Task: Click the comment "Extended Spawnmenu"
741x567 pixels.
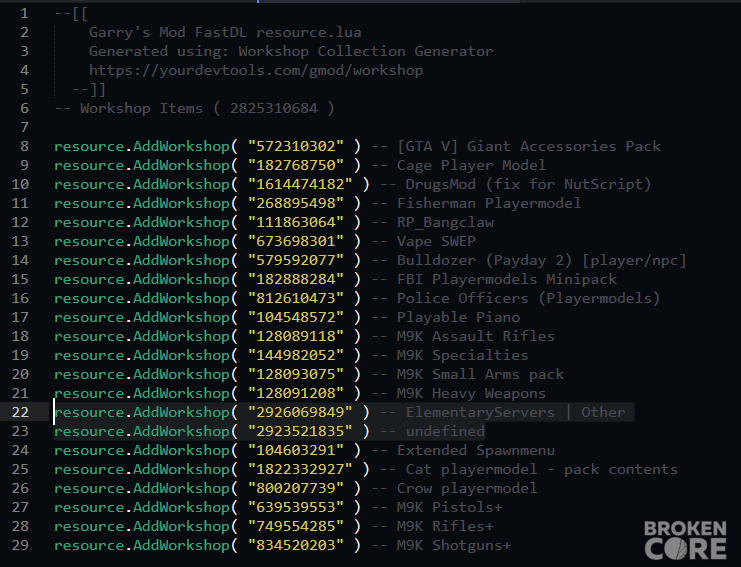Action: pos(476,450)
